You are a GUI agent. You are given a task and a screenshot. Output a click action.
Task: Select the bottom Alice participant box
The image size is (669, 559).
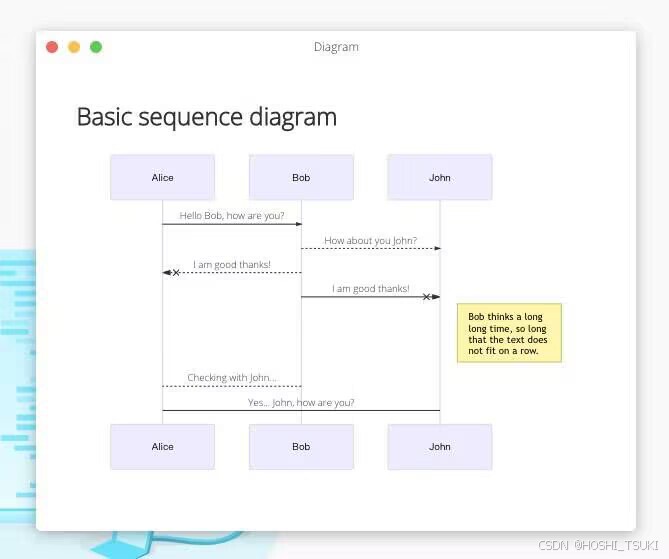pyautogui.click(x=163, y=447)
